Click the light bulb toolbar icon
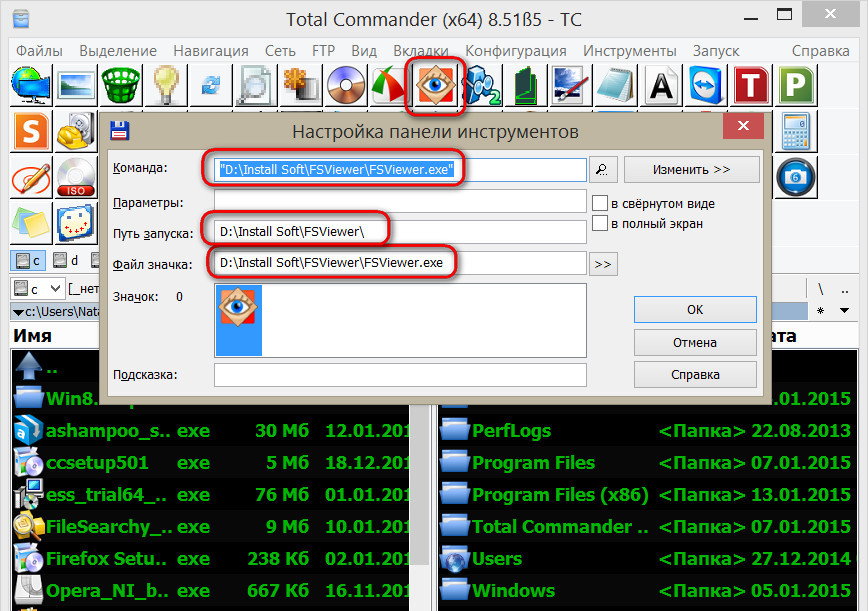Viewport: 868px width, 611px height. [166, 85]
